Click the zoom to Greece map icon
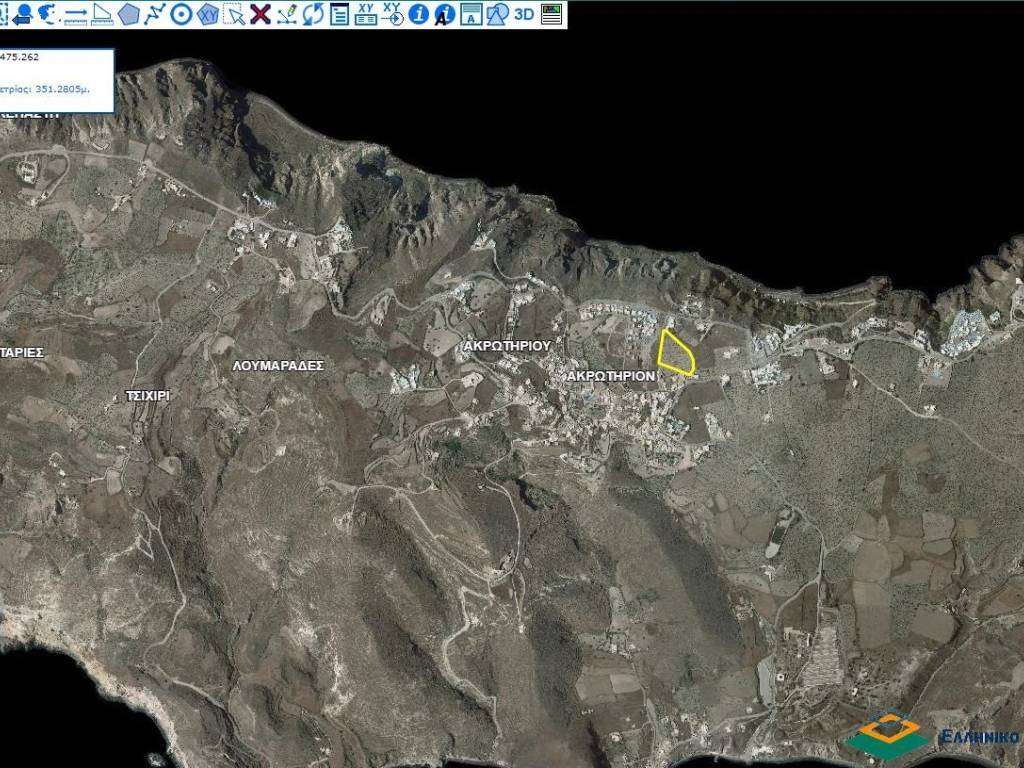 click(49, 14)
